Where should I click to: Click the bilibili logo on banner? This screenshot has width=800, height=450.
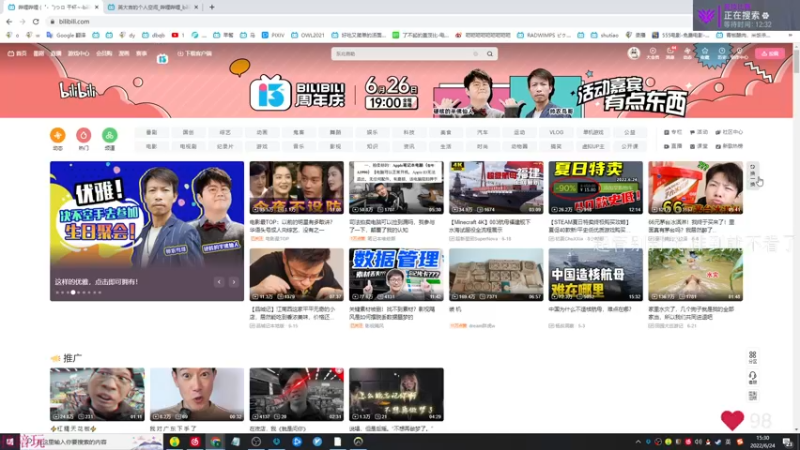coord(78,91)
